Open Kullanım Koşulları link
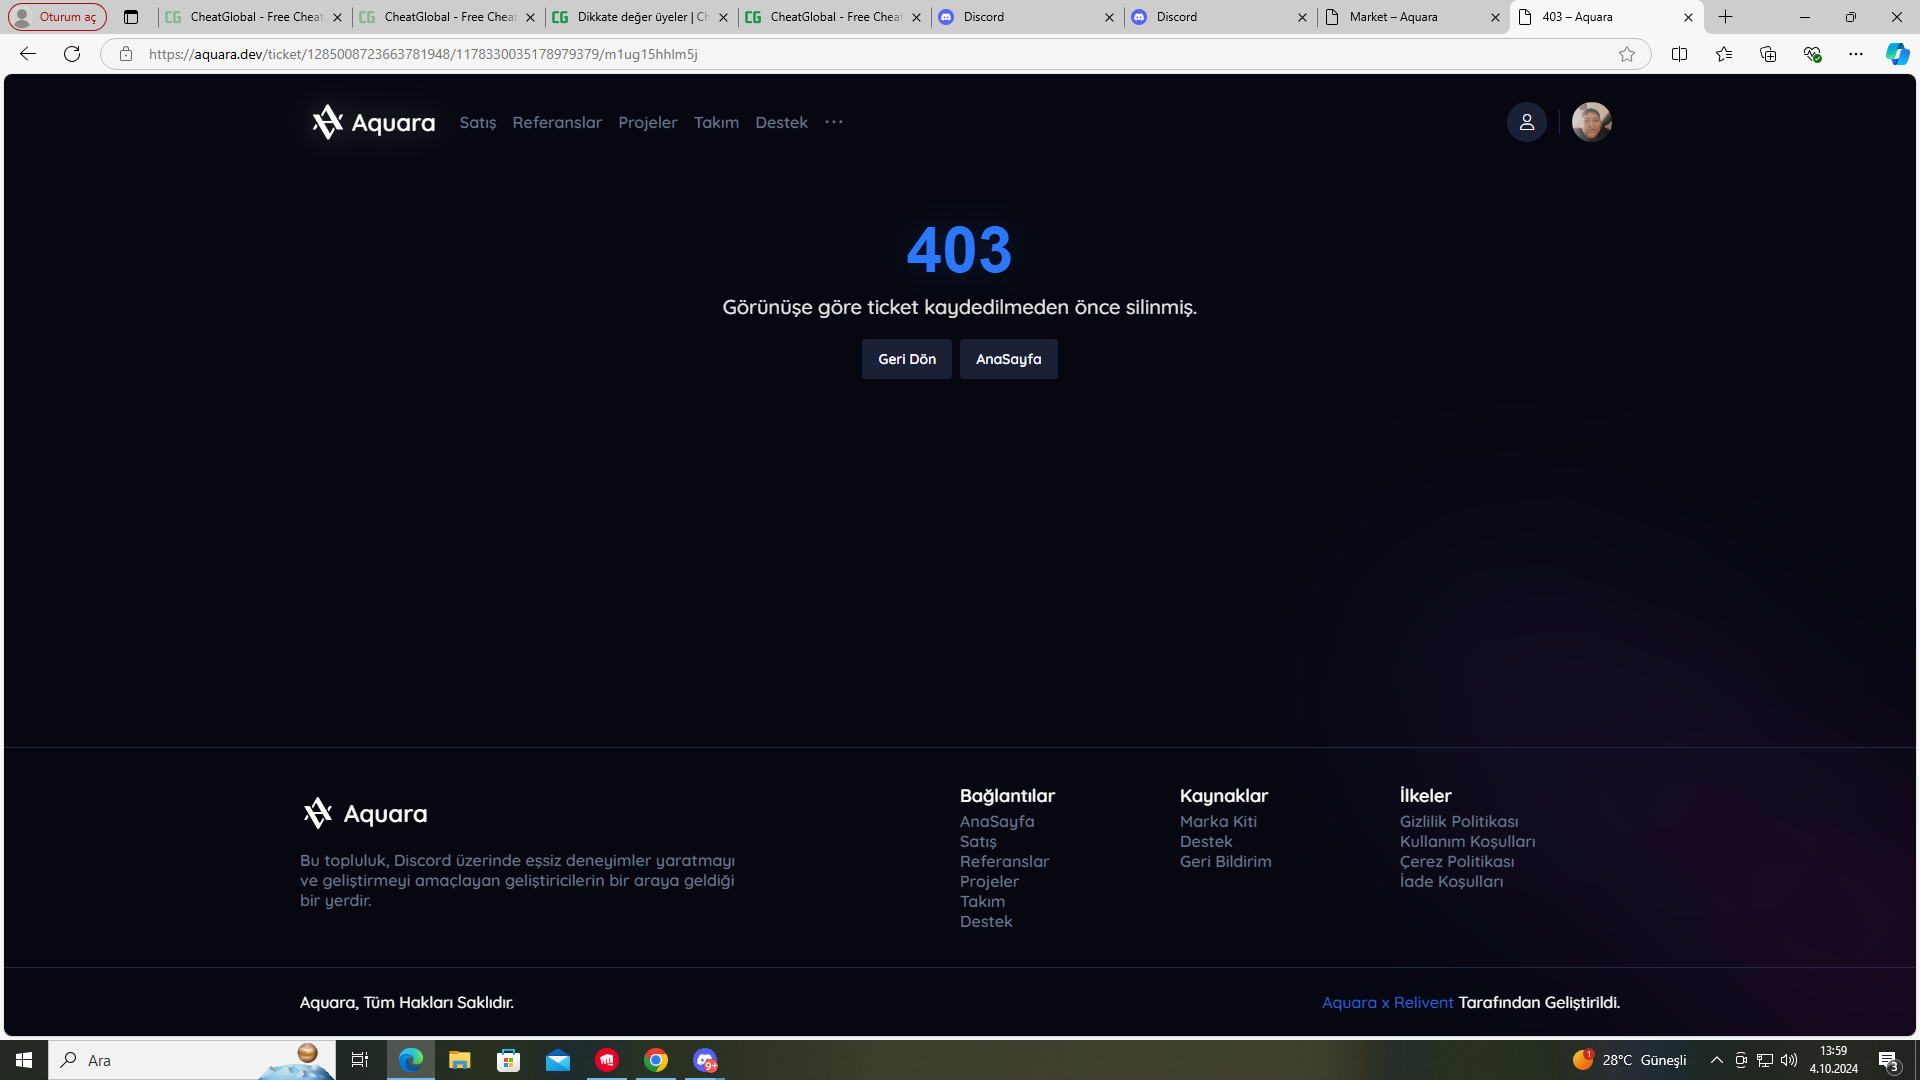1920x1080 pixels. click(1467, 841)
